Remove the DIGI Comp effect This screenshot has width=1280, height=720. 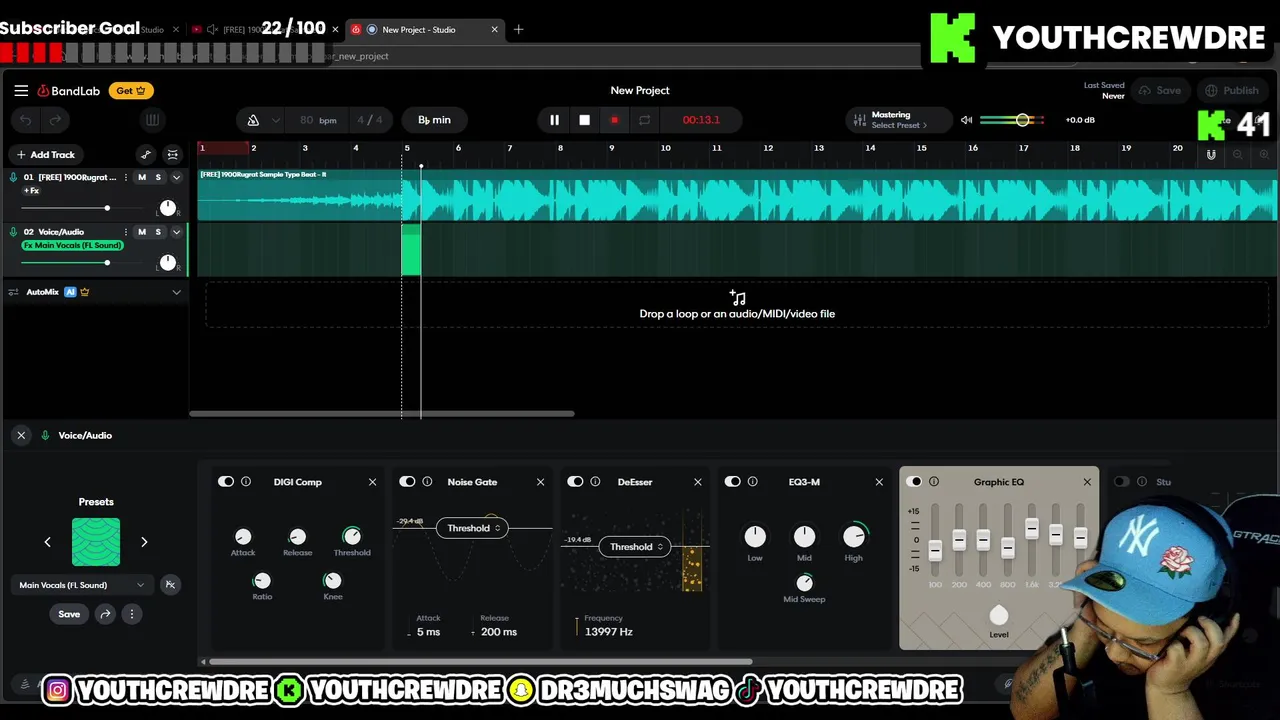[372, 482]
